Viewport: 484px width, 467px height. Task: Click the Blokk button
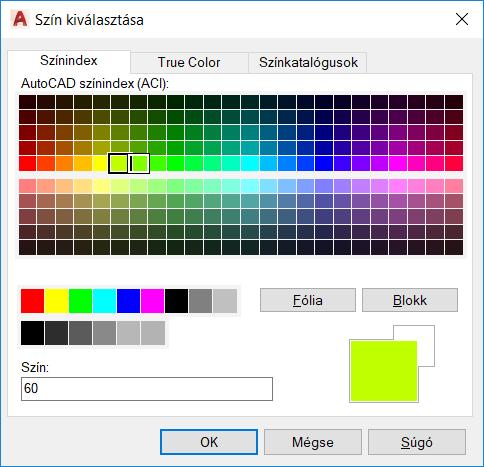[x=410, y=300]
